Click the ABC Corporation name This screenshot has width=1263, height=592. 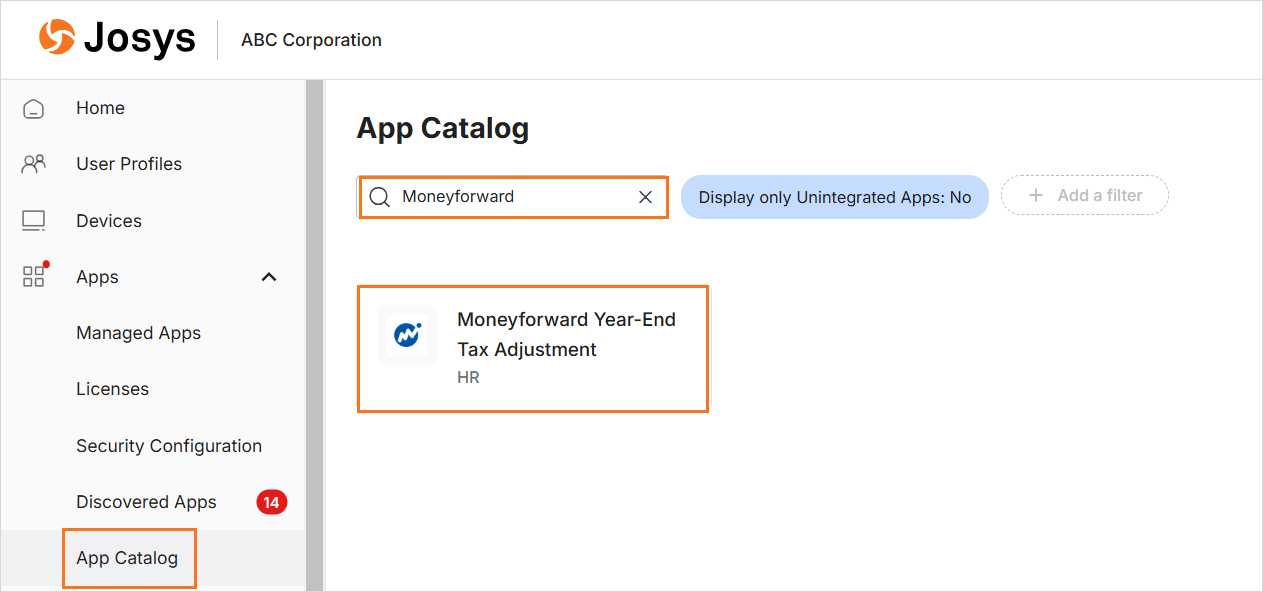(x=311, y=40)
